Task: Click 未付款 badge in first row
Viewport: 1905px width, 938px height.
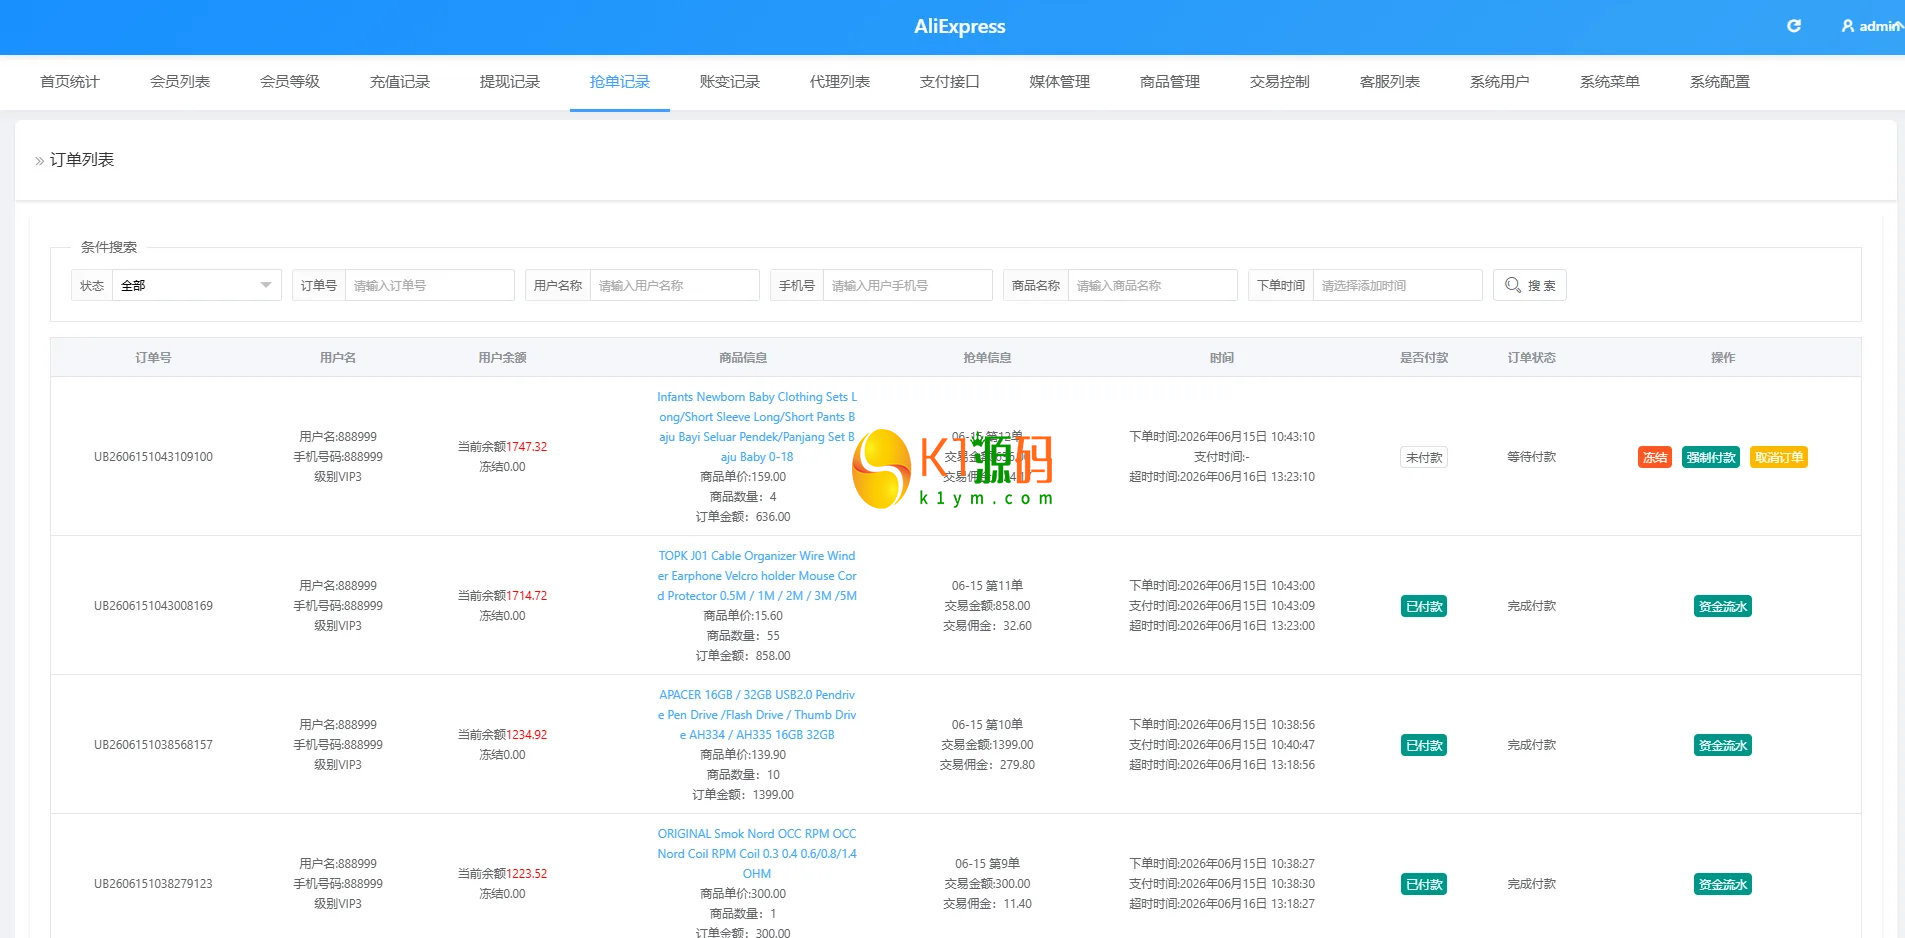Action: coord(1424,457)
